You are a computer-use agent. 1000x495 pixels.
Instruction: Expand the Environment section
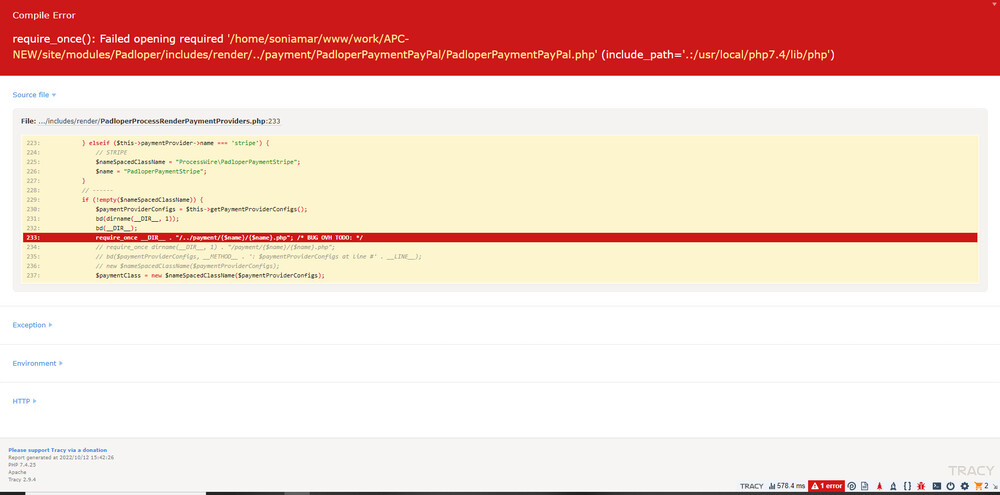[x=37, y=363]
